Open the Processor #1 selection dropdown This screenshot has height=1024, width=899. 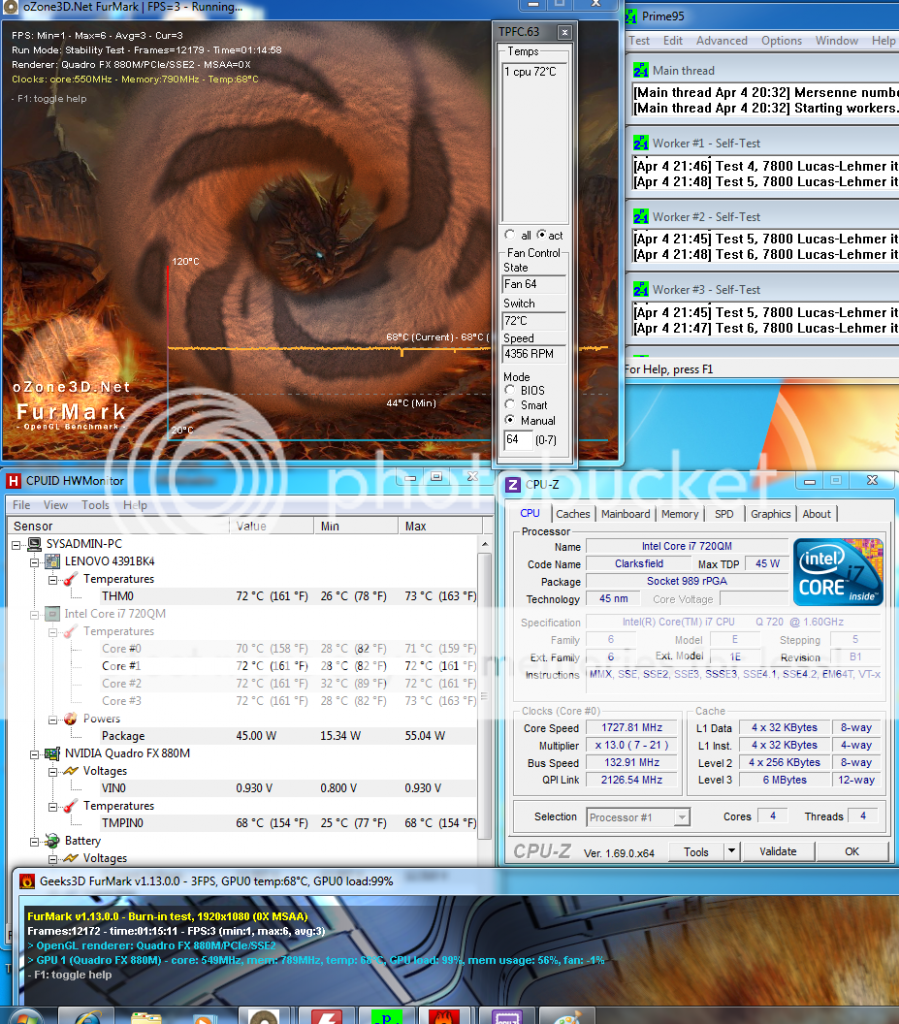coord(682,817)
